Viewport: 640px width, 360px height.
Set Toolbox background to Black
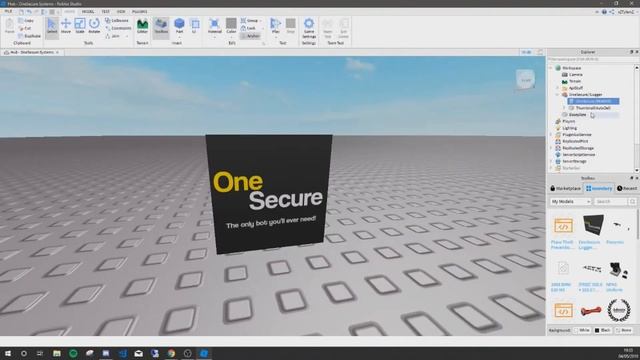[602, 330]
